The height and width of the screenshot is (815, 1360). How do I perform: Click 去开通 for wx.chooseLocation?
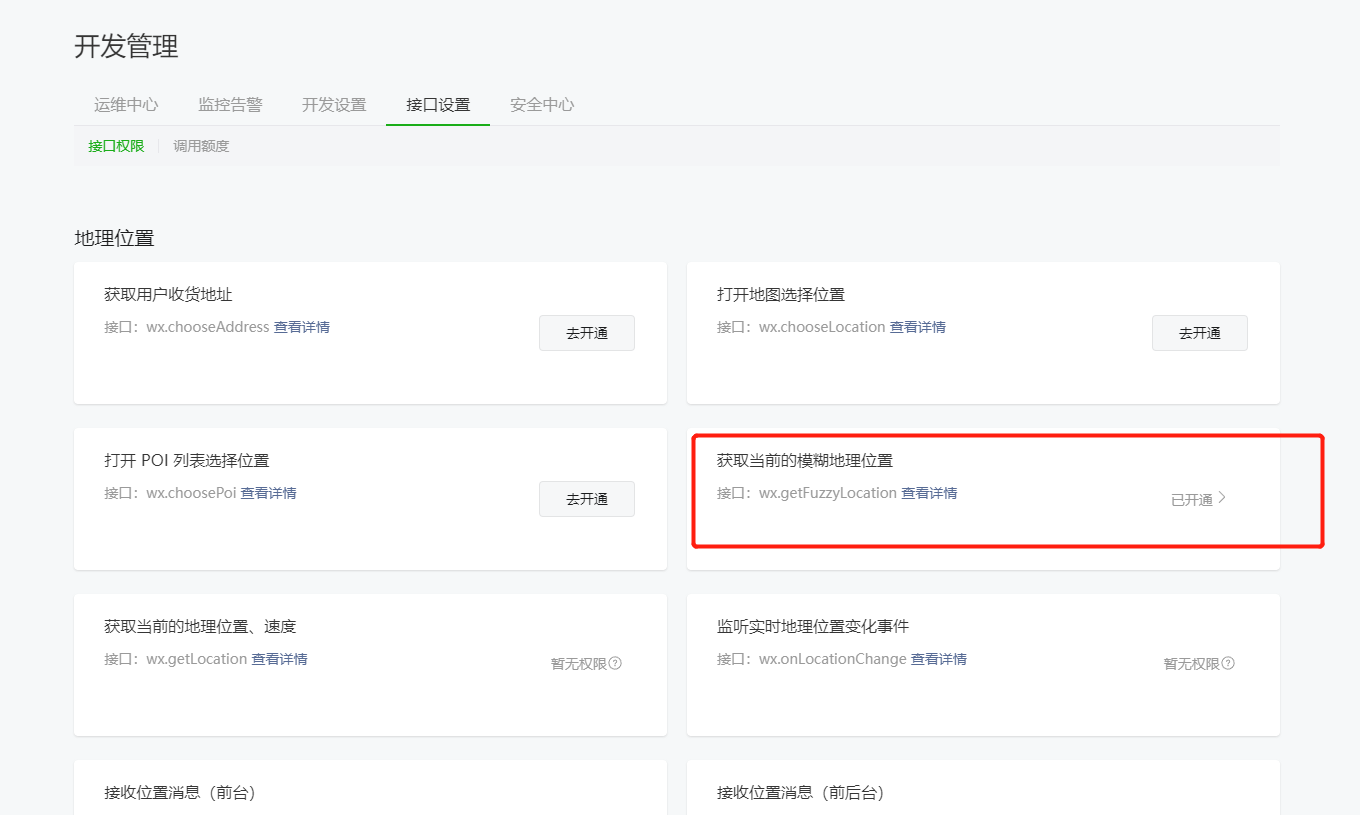click(x=1200, y=333)
